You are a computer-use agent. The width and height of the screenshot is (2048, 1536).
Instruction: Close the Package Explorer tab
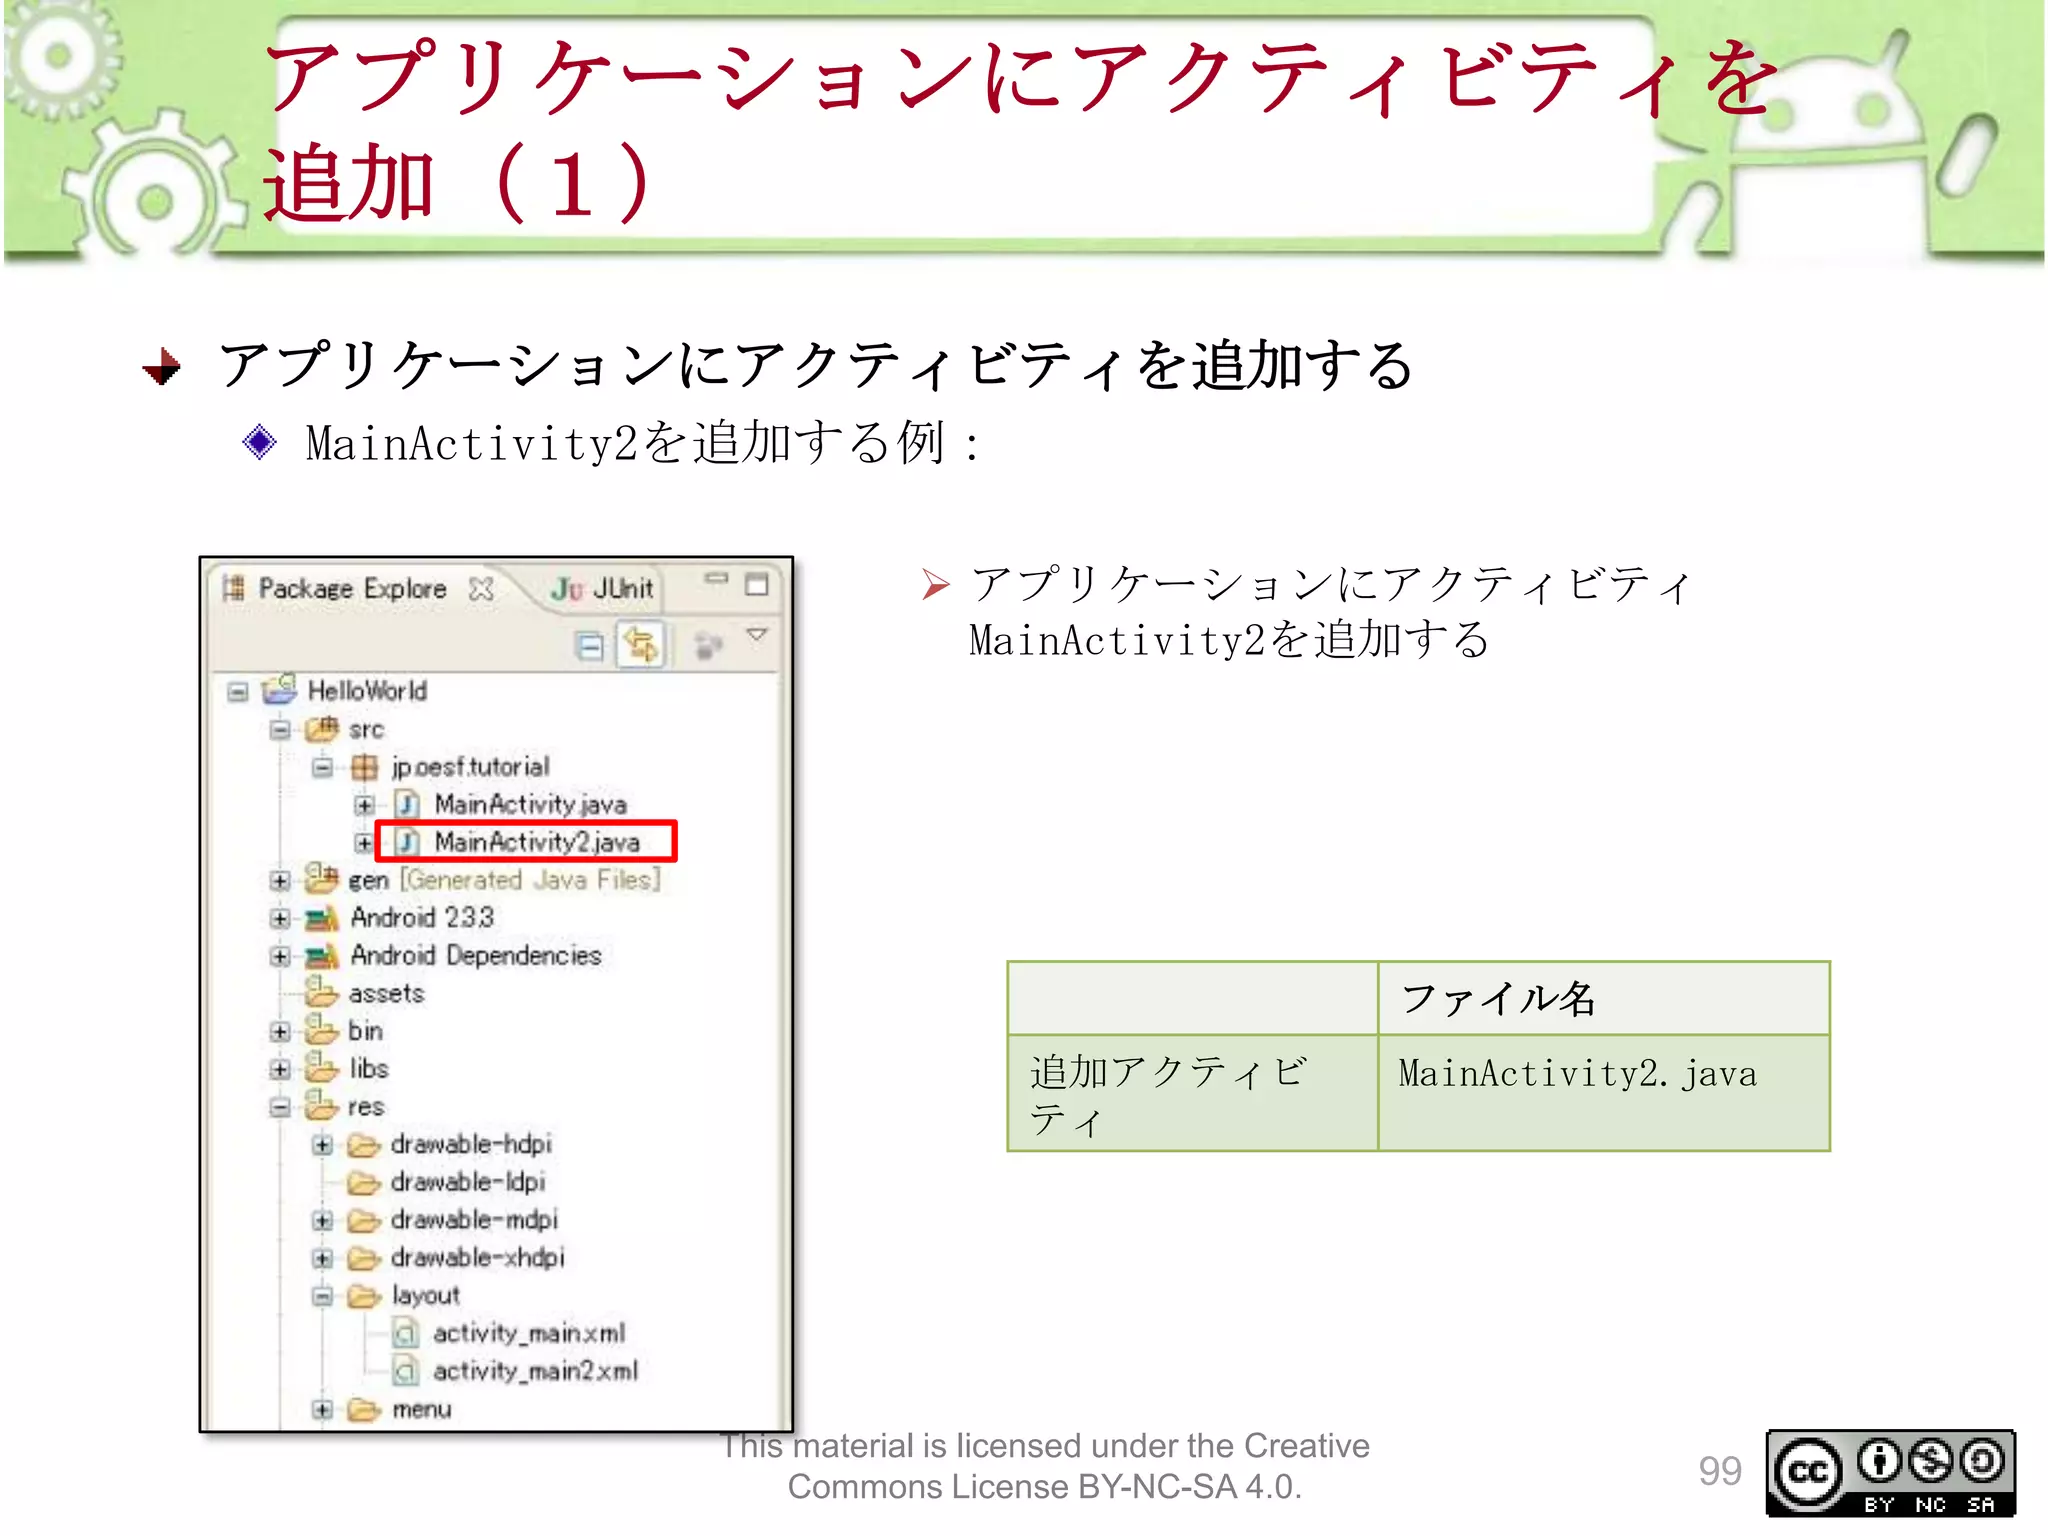pyautogui.click(x=481, y=589)
